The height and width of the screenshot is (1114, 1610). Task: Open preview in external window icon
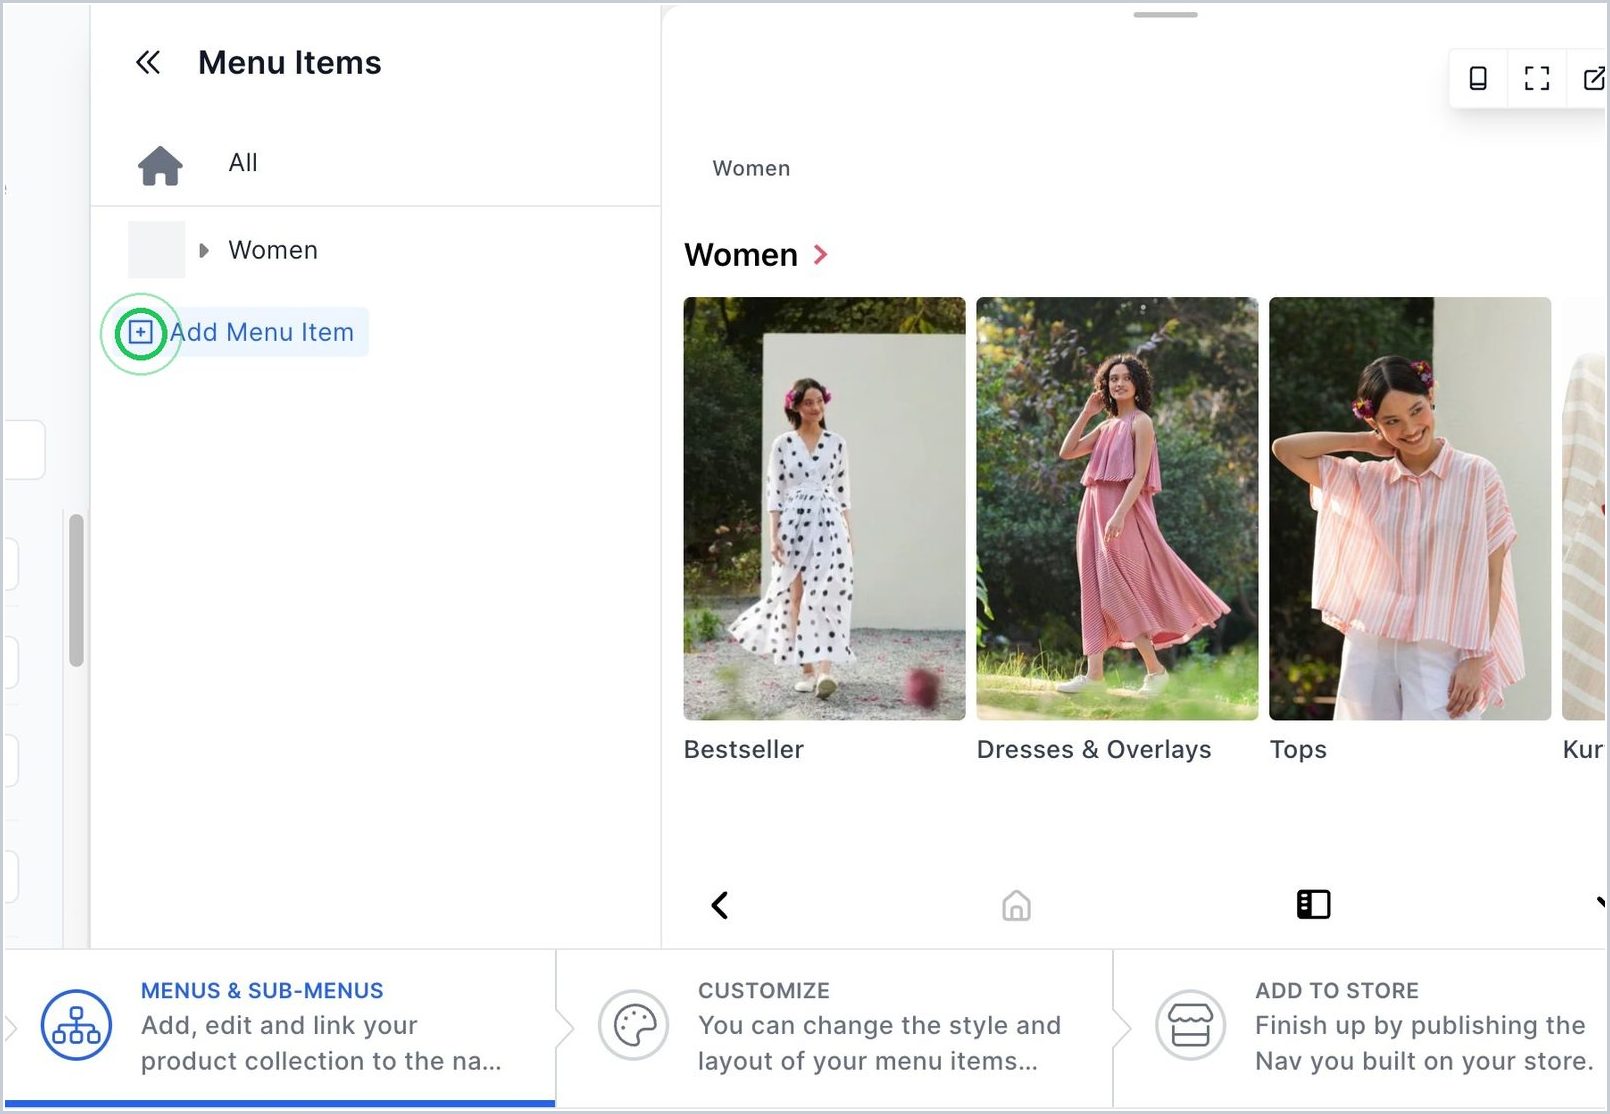coord(1594,78)
